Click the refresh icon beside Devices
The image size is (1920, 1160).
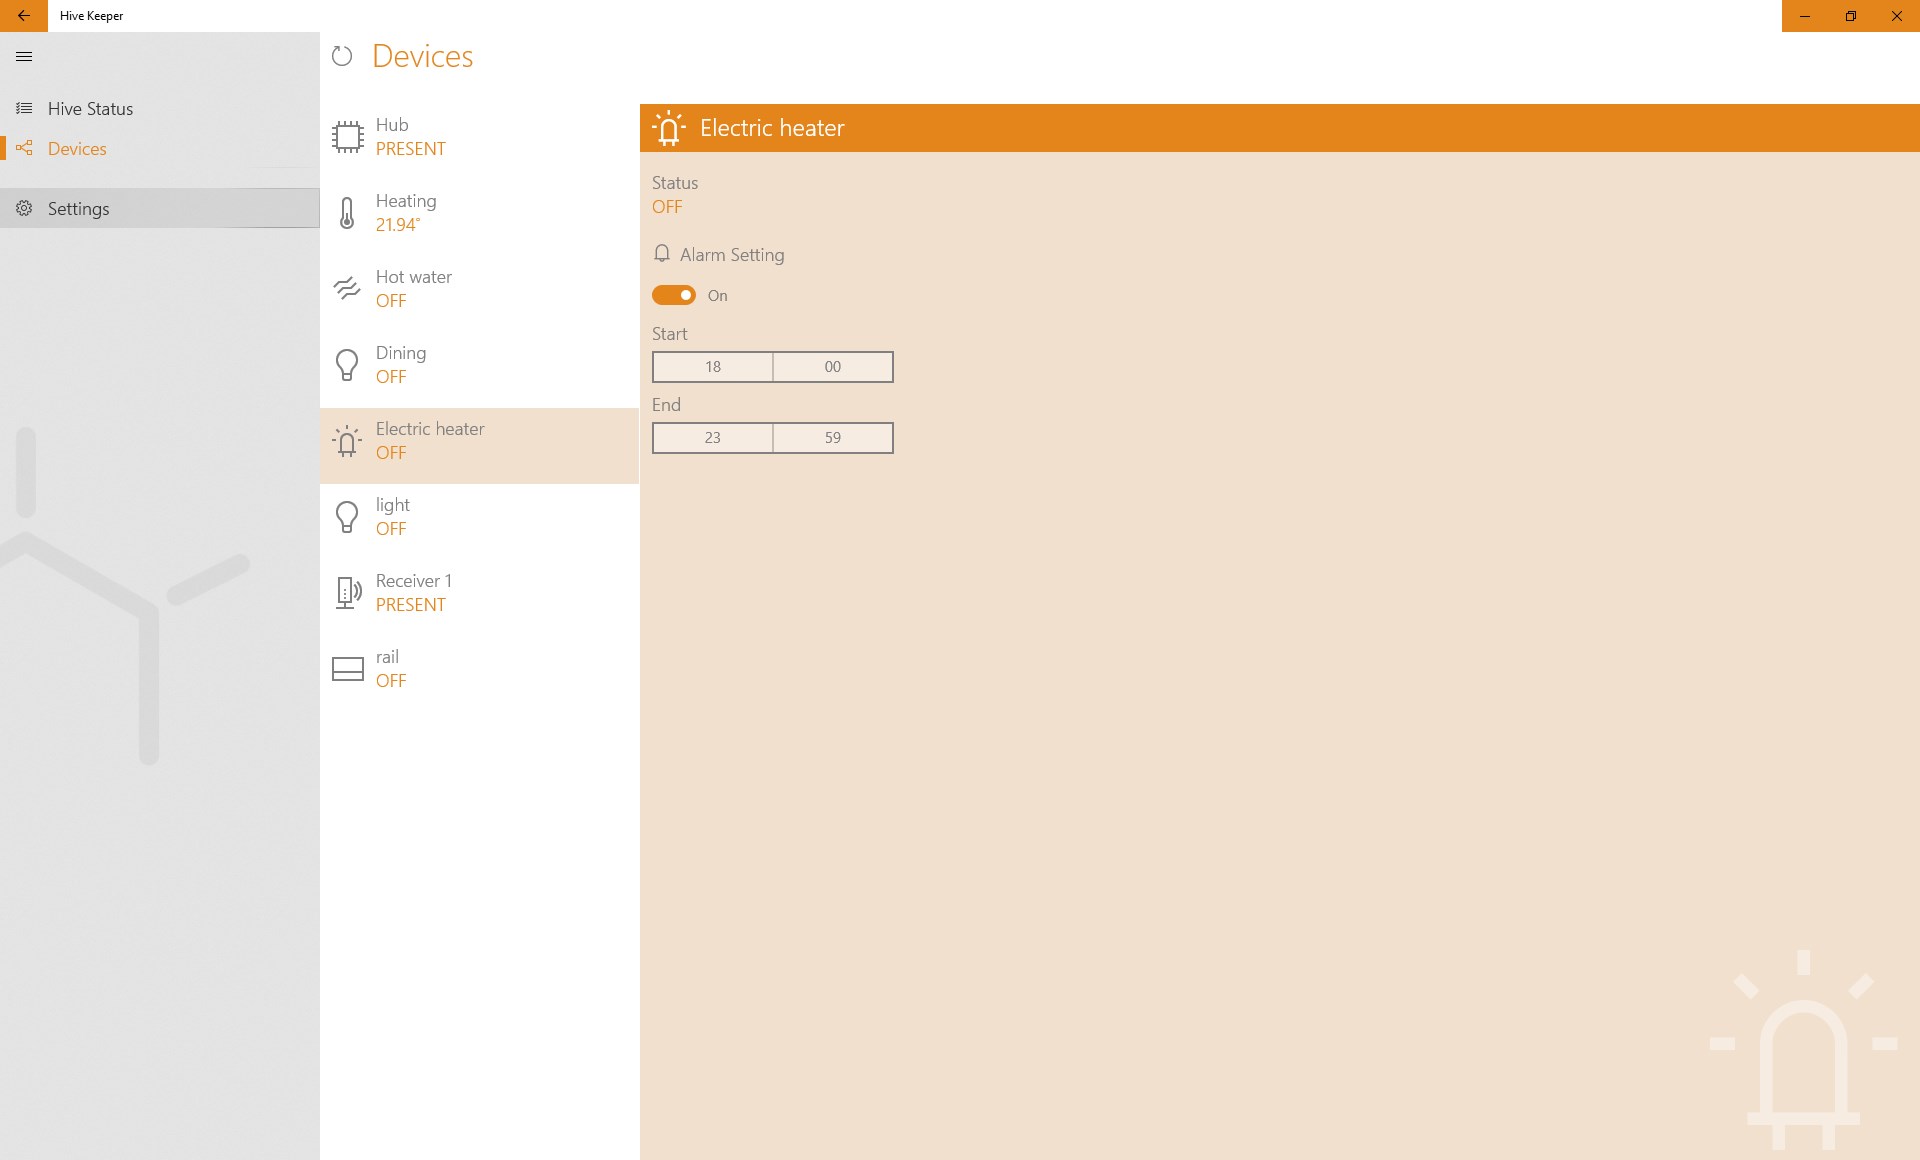click(x=342, y=56)
